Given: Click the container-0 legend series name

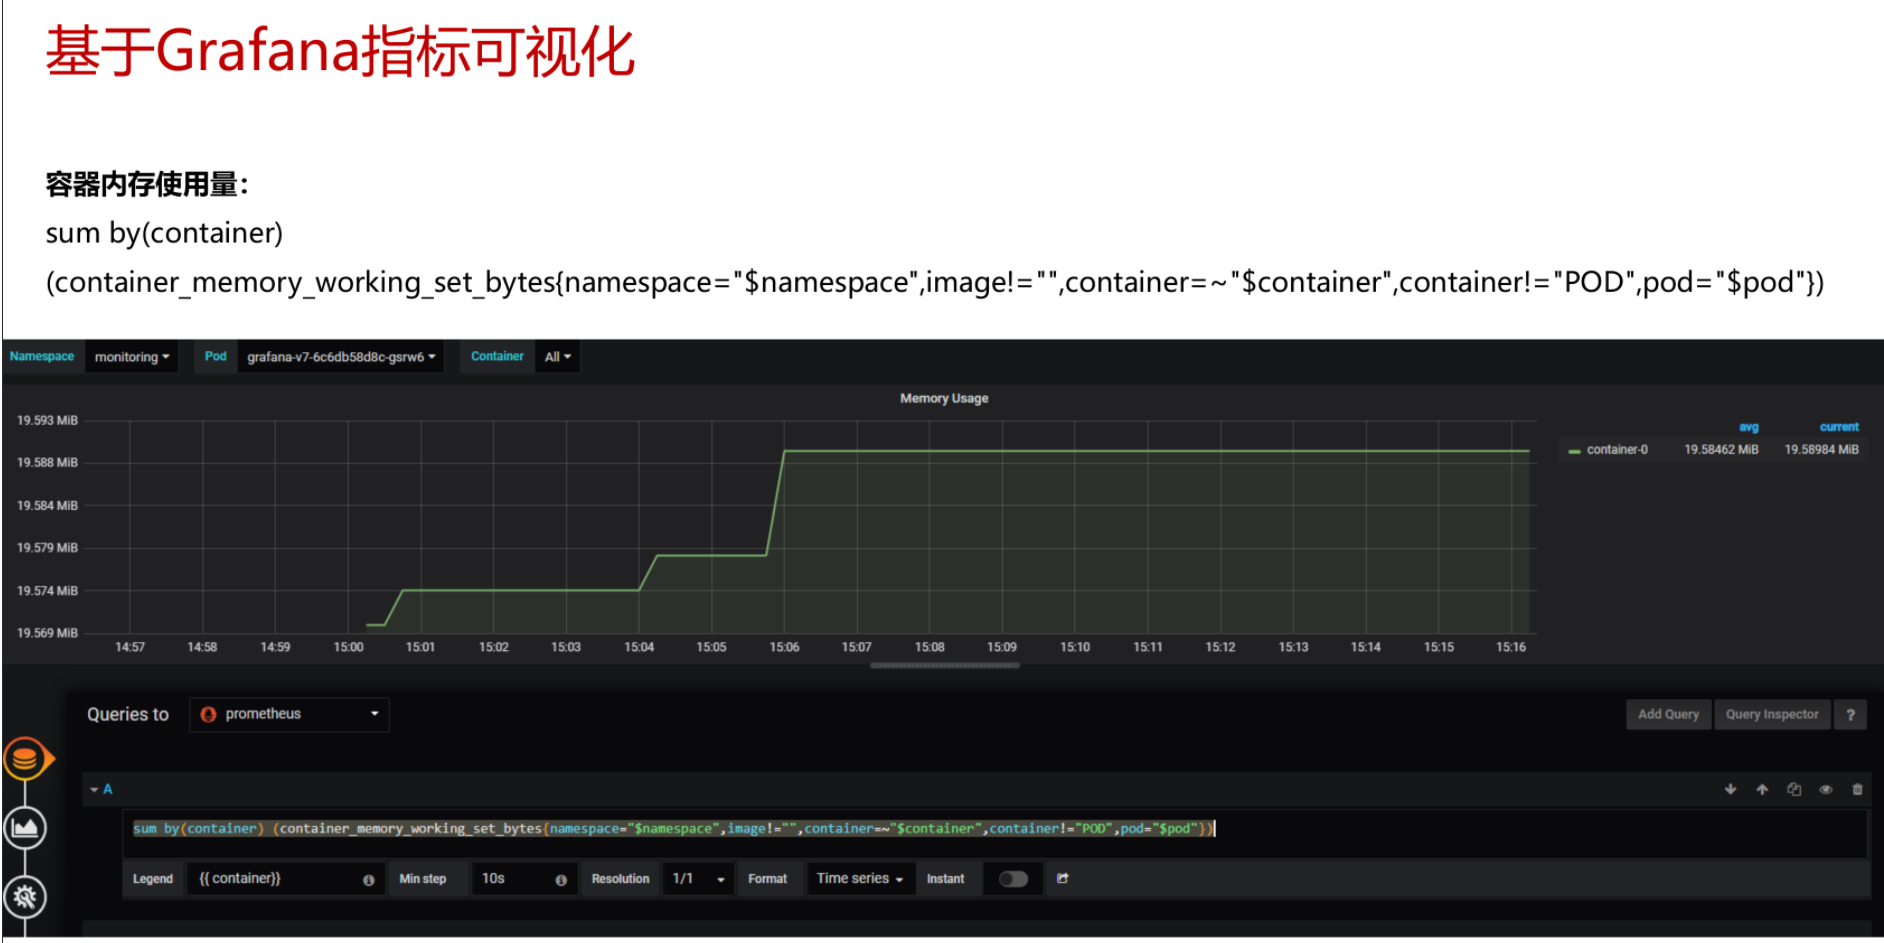Looking at the screenshot, I should pos(1617,450).
